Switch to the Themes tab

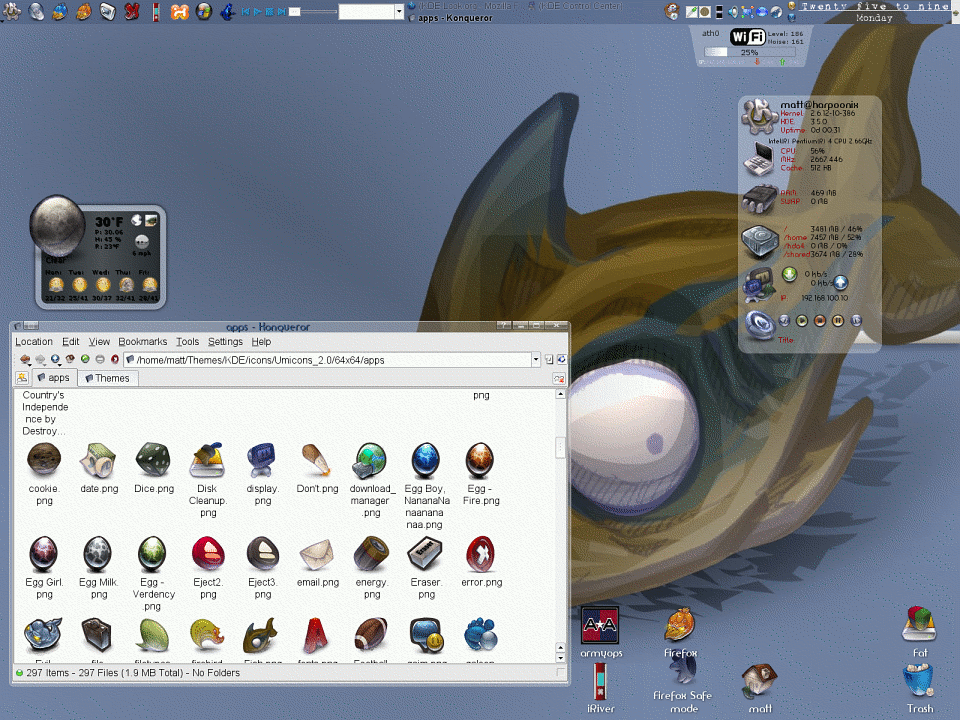108,378
